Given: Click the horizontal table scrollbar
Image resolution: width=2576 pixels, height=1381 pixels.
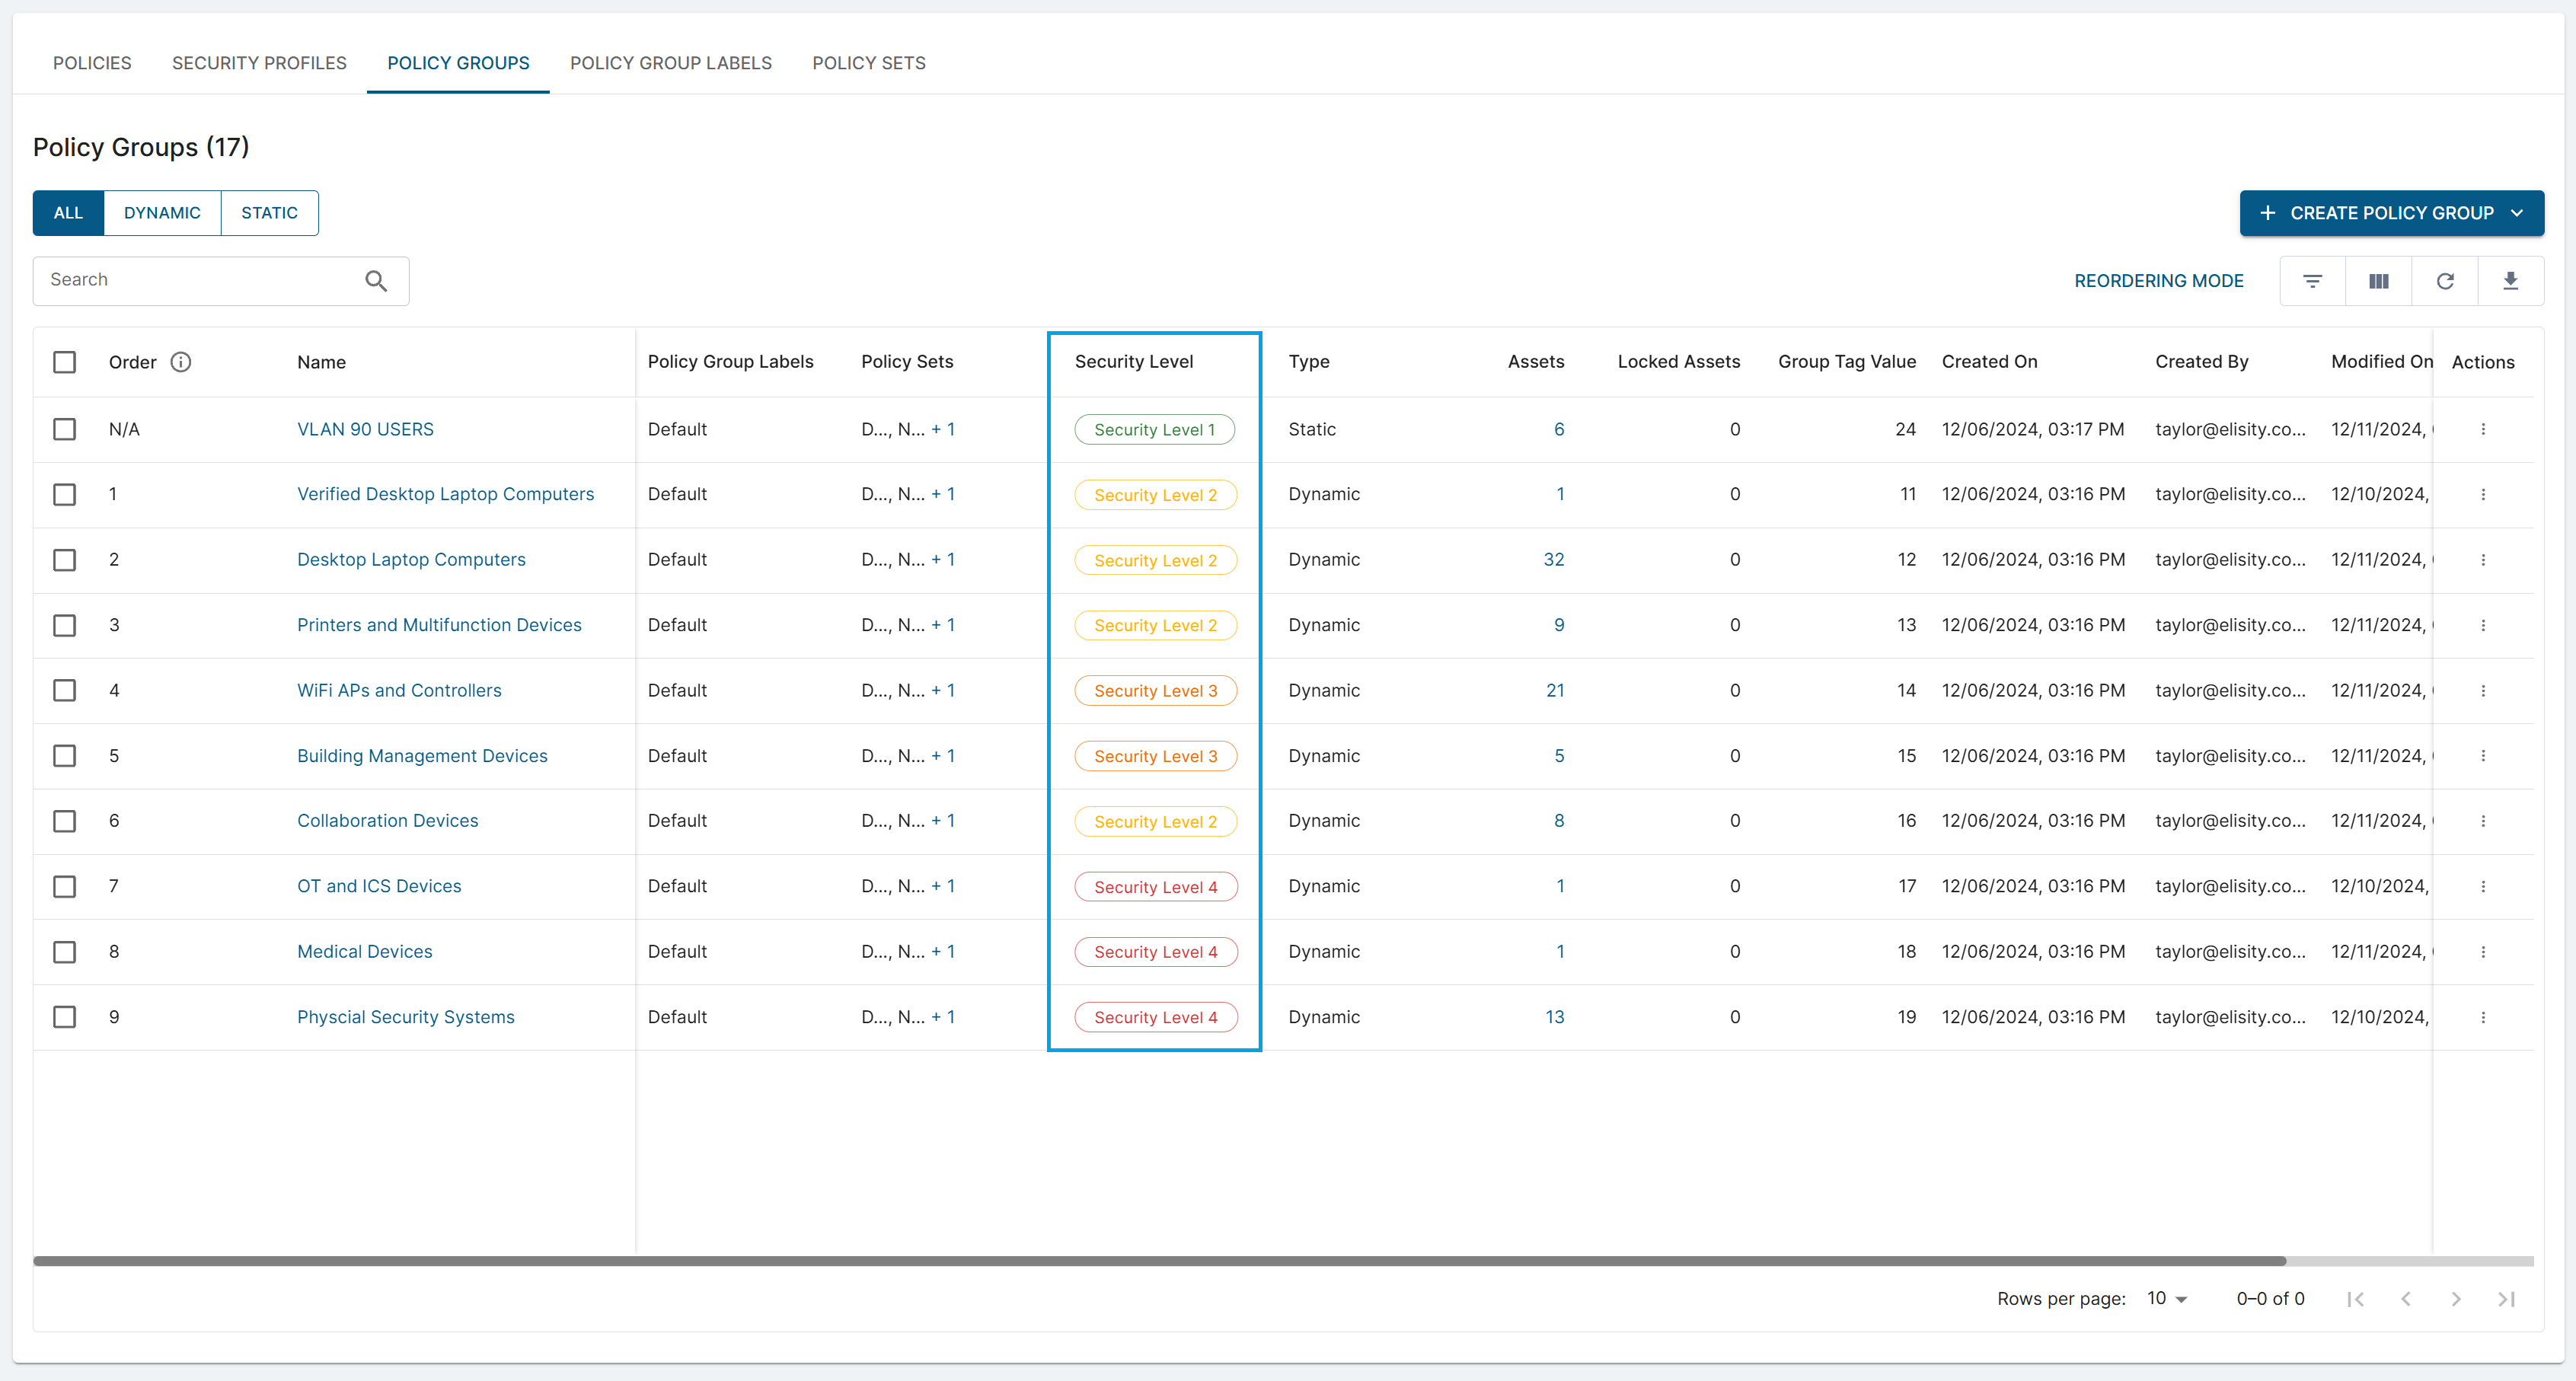Looking at the screenshot, I should point(1159,1261).
